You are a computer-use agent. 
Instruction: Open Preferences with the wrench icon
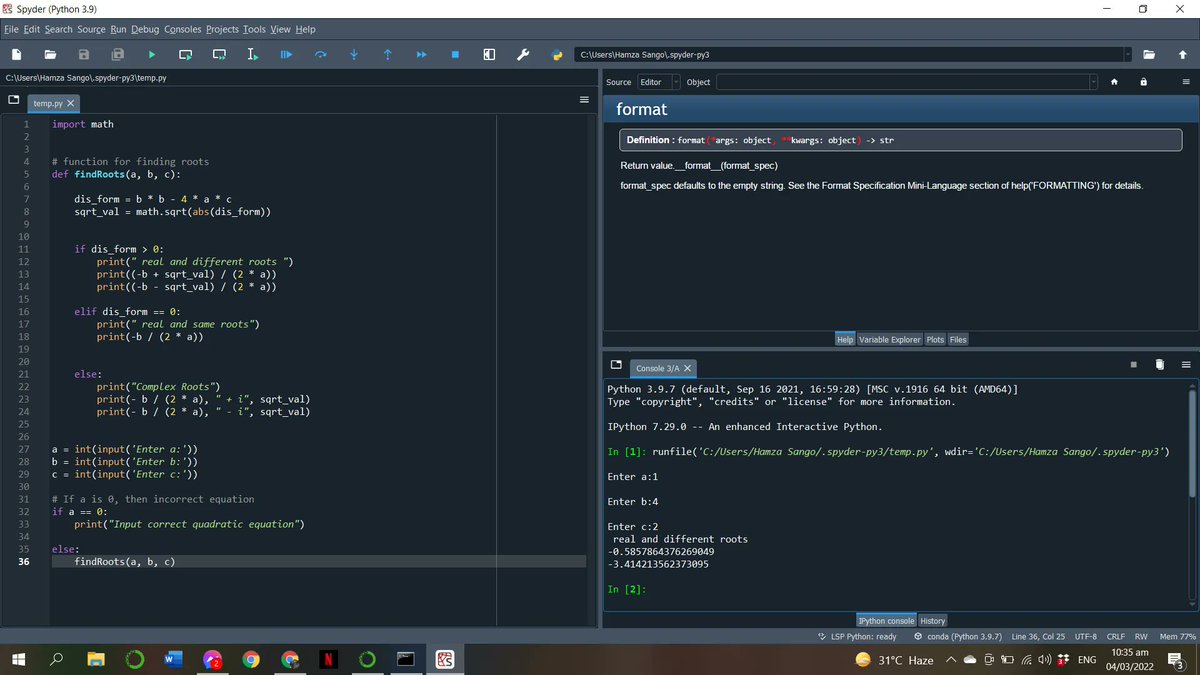point(522,55)
